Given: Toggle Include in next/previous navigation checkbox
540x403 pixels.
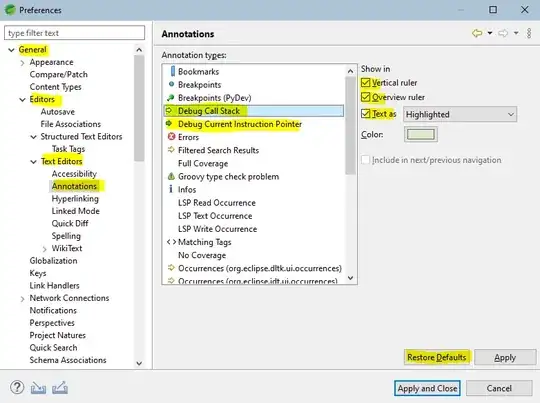Looking at the screenshot, I should pyautogui.click(x=365, y=160).
